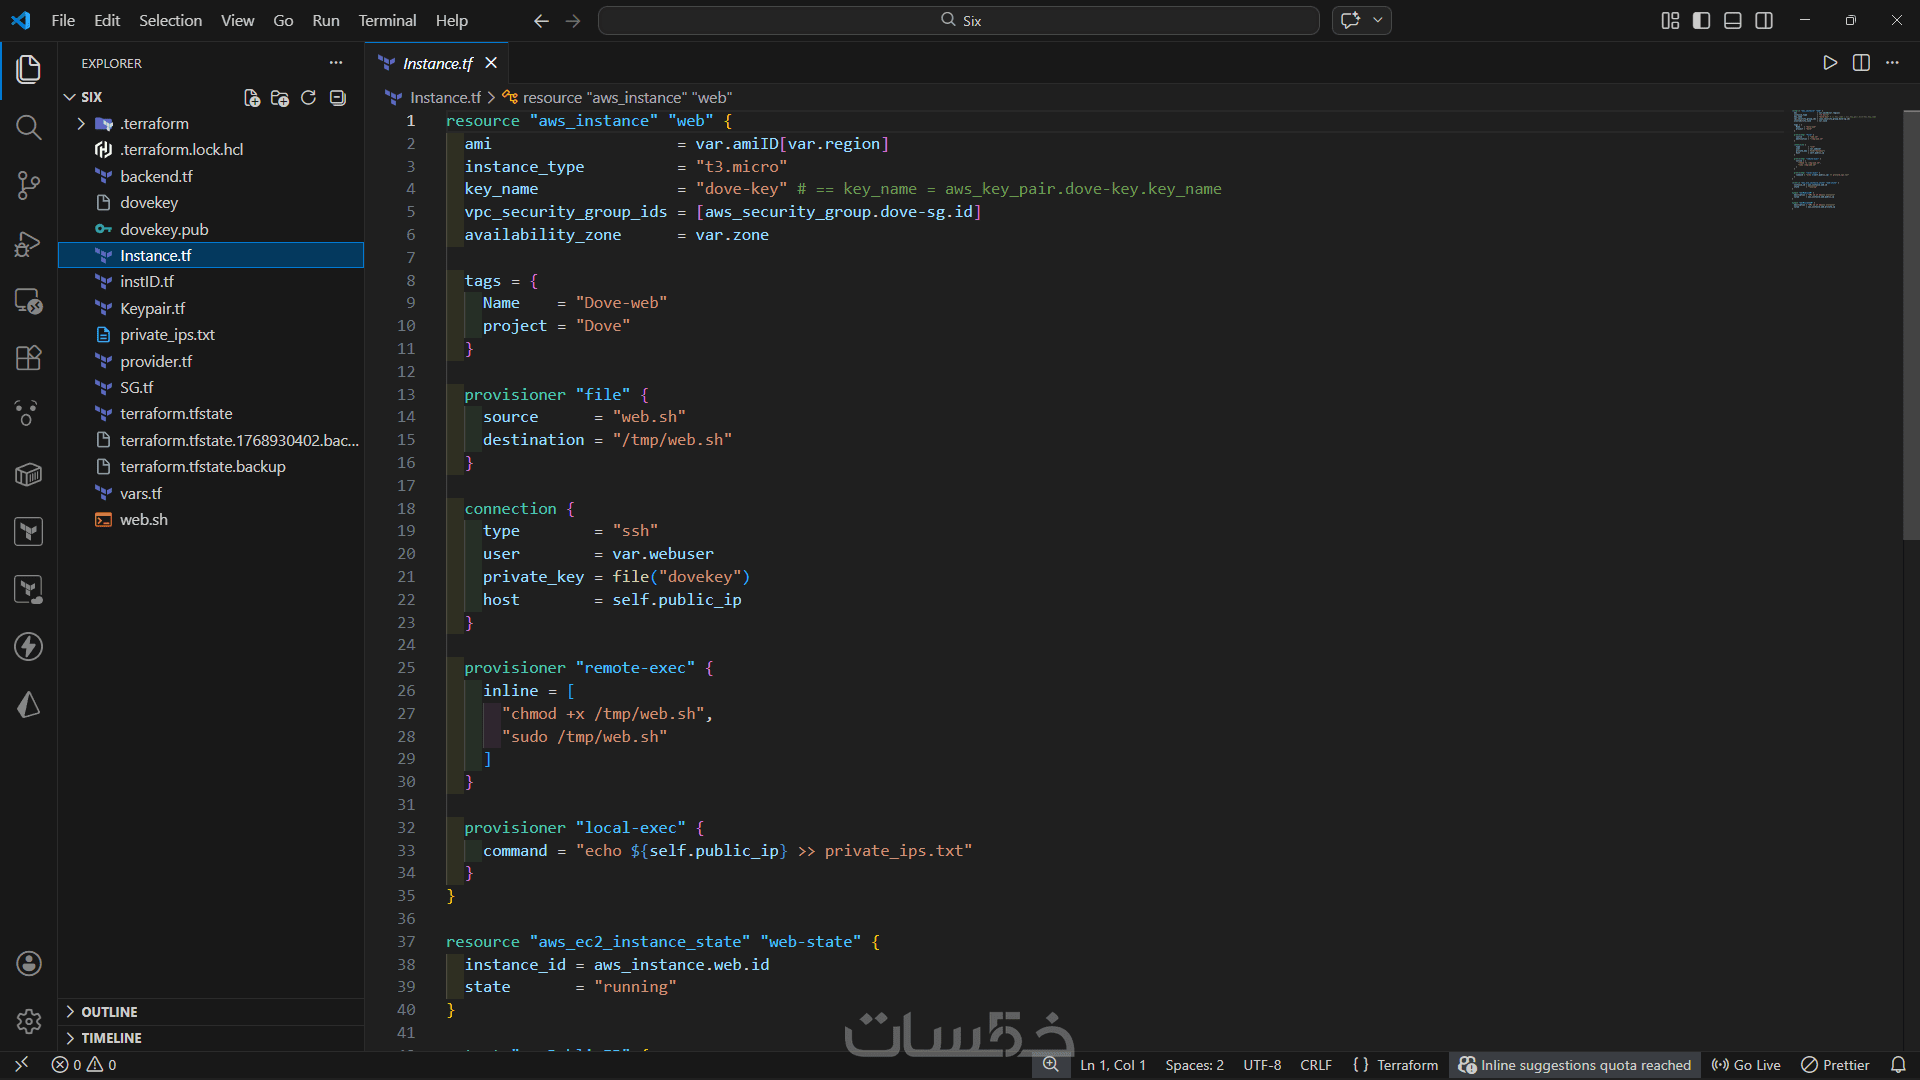Open Run and Debug view
1920x1080 pixels.
(28, 243)
